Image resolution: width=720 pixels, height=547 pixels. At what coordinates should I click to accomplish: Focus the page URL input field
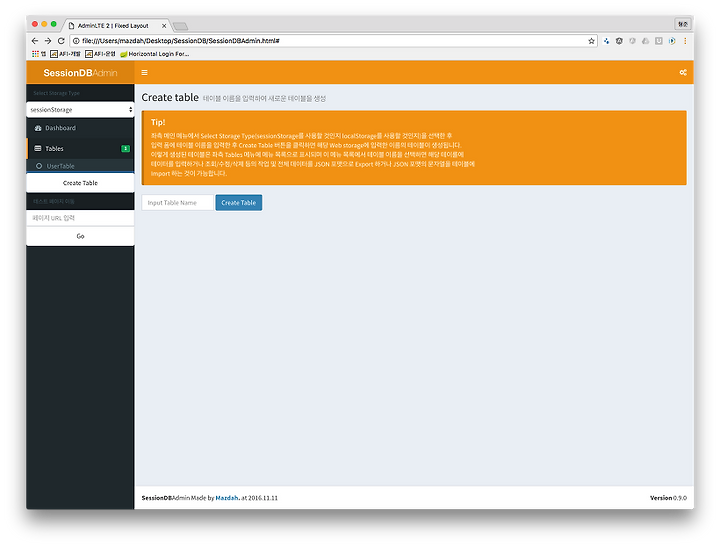tap(80, 218)
